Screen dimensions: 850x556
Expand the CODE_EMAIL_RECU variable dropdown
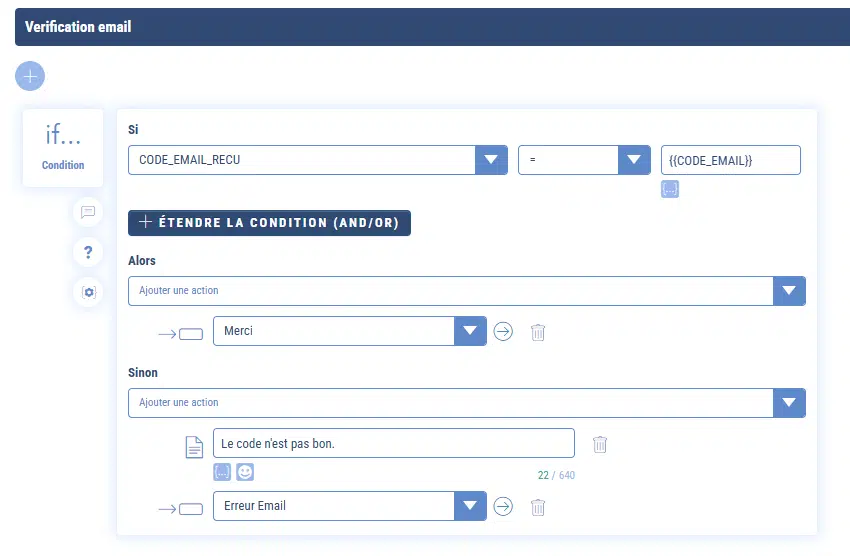490,160
